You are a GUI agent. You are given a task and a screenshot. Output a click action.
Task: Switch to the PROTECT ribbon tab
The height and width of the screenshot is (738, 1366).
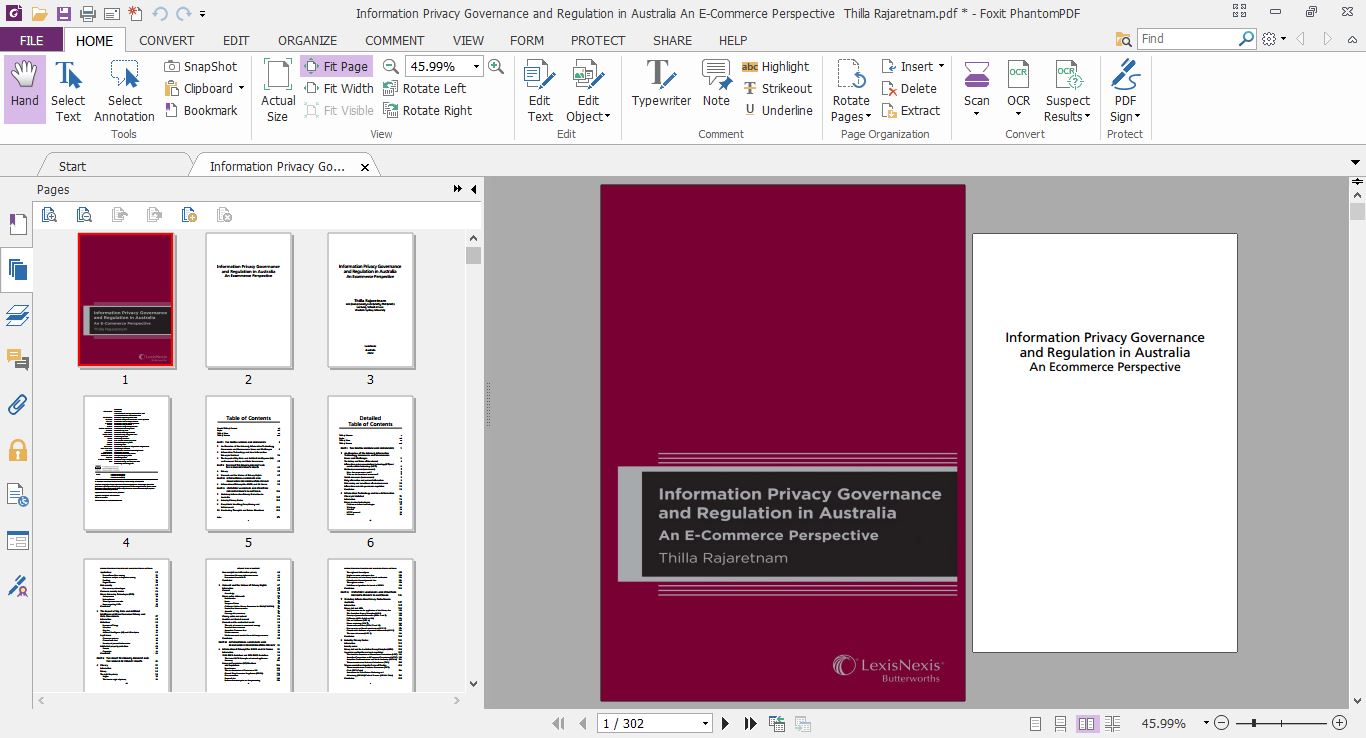click(x=597, y=40)
